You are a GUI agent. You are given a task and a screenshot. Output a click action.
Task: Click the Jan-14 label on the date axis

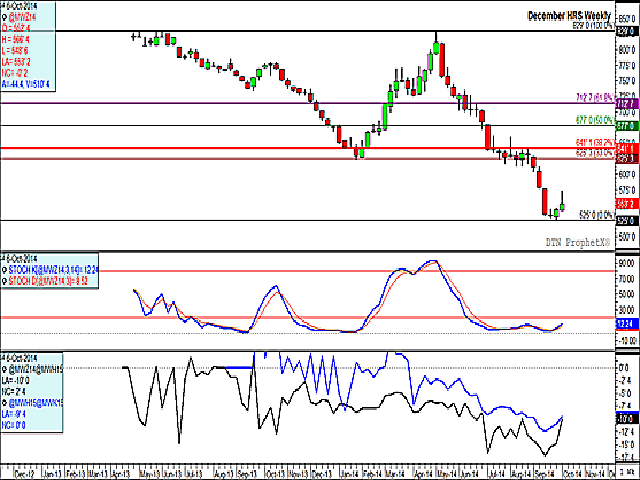click(x=348, y=473)
